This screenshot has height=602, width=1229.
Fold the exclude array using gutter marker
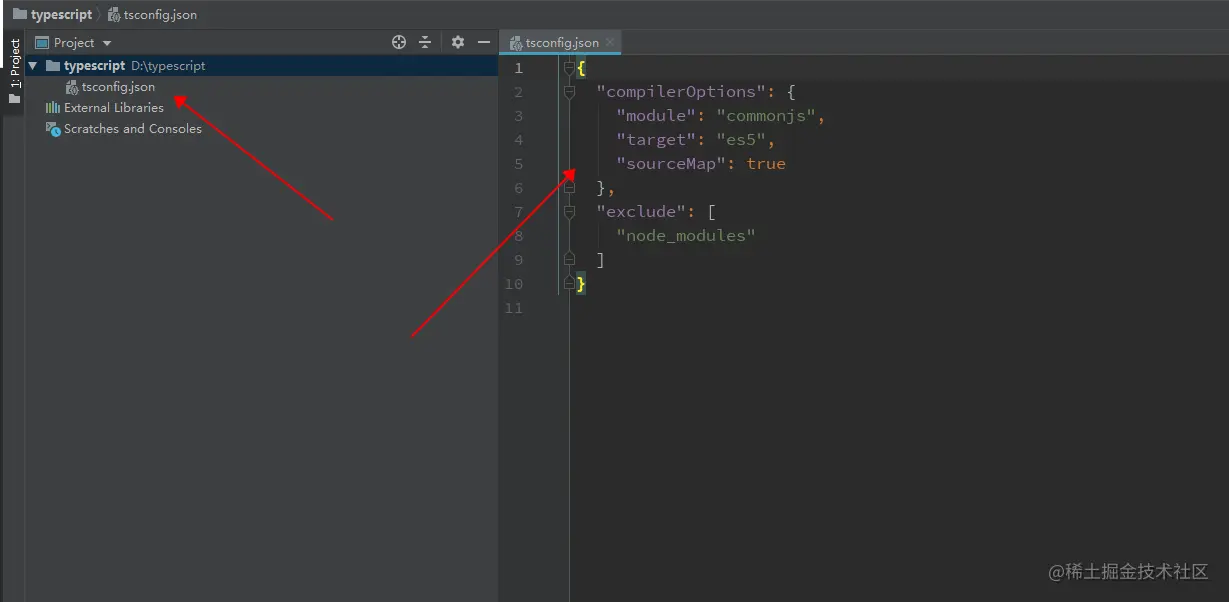pos(569,211)
